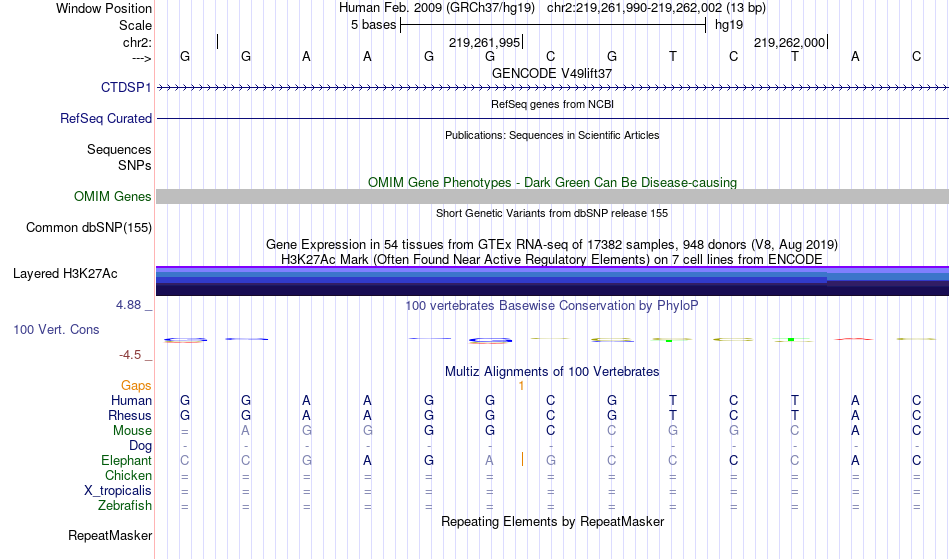Click the Common dbSNP(155) track label
Viewport: 950px width, 559px height.
pyautogui.click(x=89, y=227)
